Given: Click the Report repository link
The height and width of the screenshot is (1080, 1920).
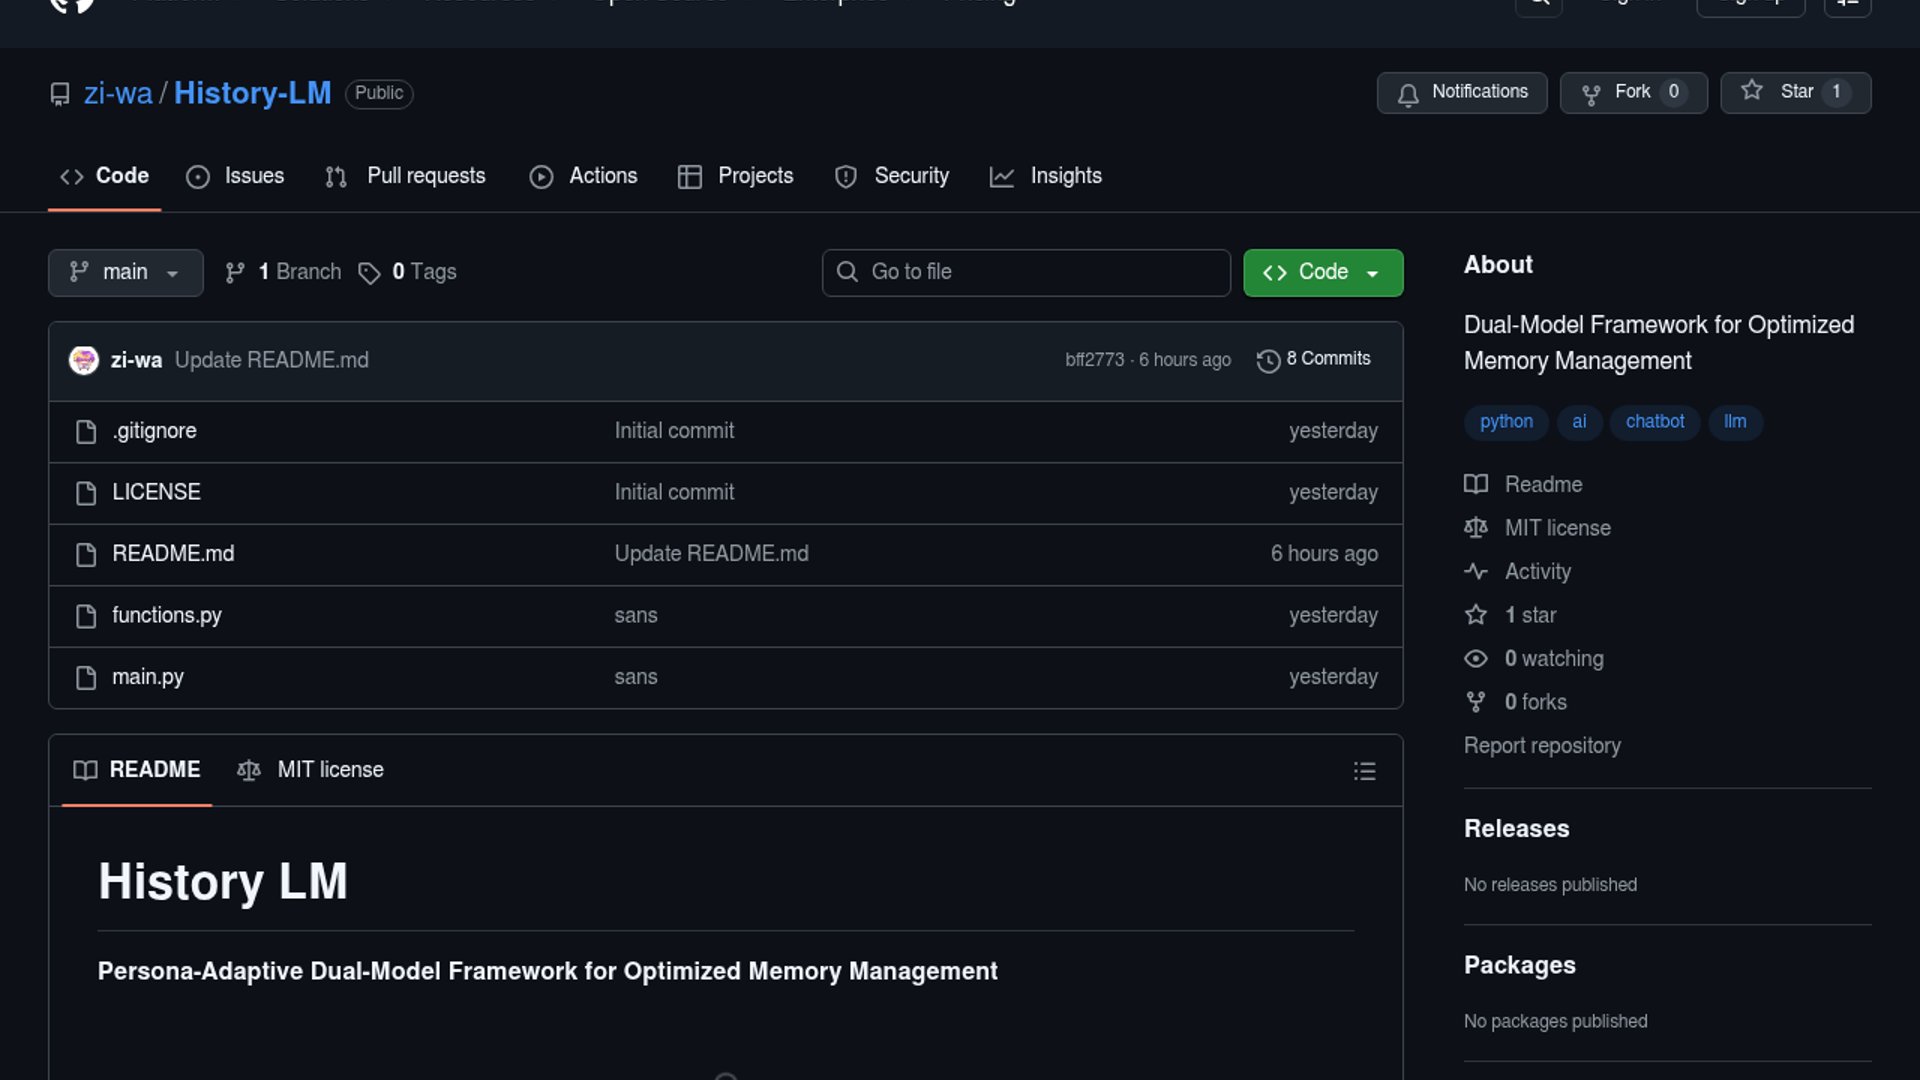Looking at the screenshot, I should pyautogui.click(x=1541, y=746).
